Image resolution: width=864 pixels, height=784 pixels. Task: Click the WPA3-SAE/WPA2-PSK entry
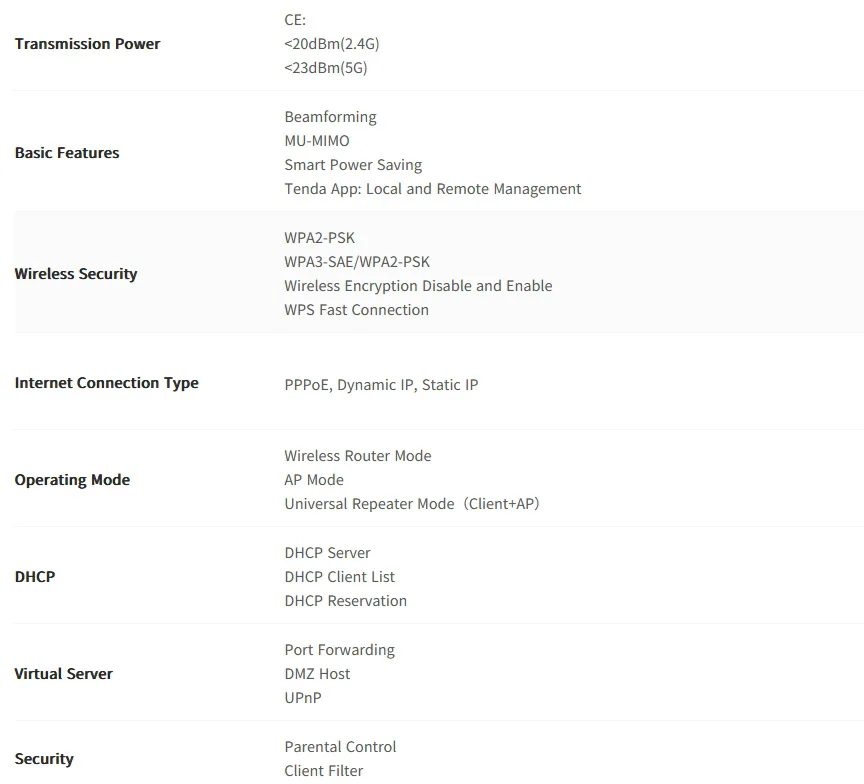pyautogui.click(x=357, y=262)
